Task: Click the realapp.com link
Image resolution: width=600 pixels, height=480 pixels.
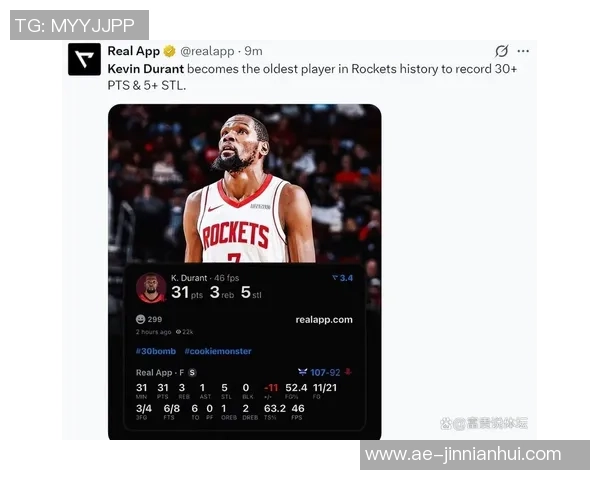Action: coord(324,320)
